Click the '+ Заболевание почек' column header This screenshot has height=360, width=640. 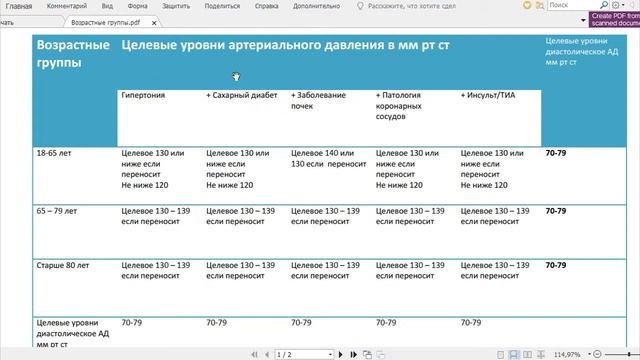point(318,100)
